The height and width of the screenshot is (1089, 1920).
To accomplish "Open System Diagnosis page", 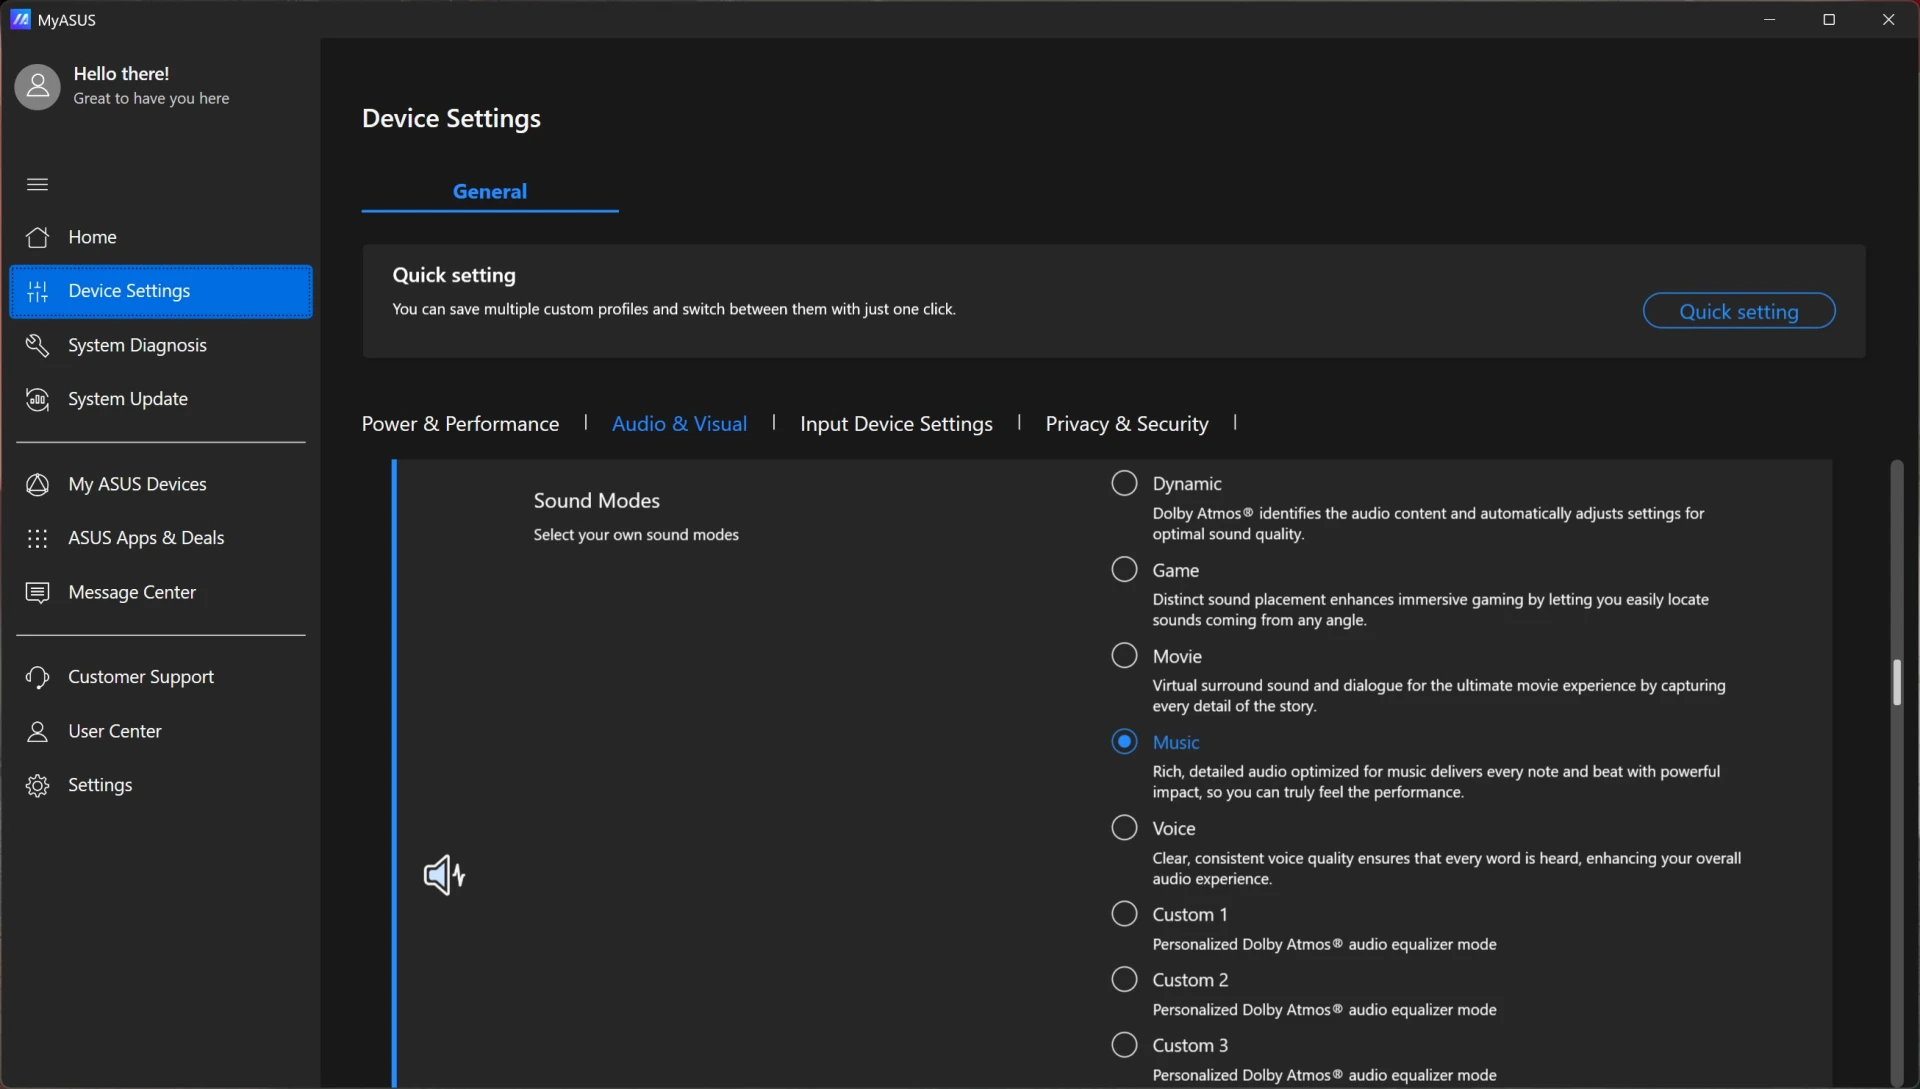I will (x=160, y=345).
